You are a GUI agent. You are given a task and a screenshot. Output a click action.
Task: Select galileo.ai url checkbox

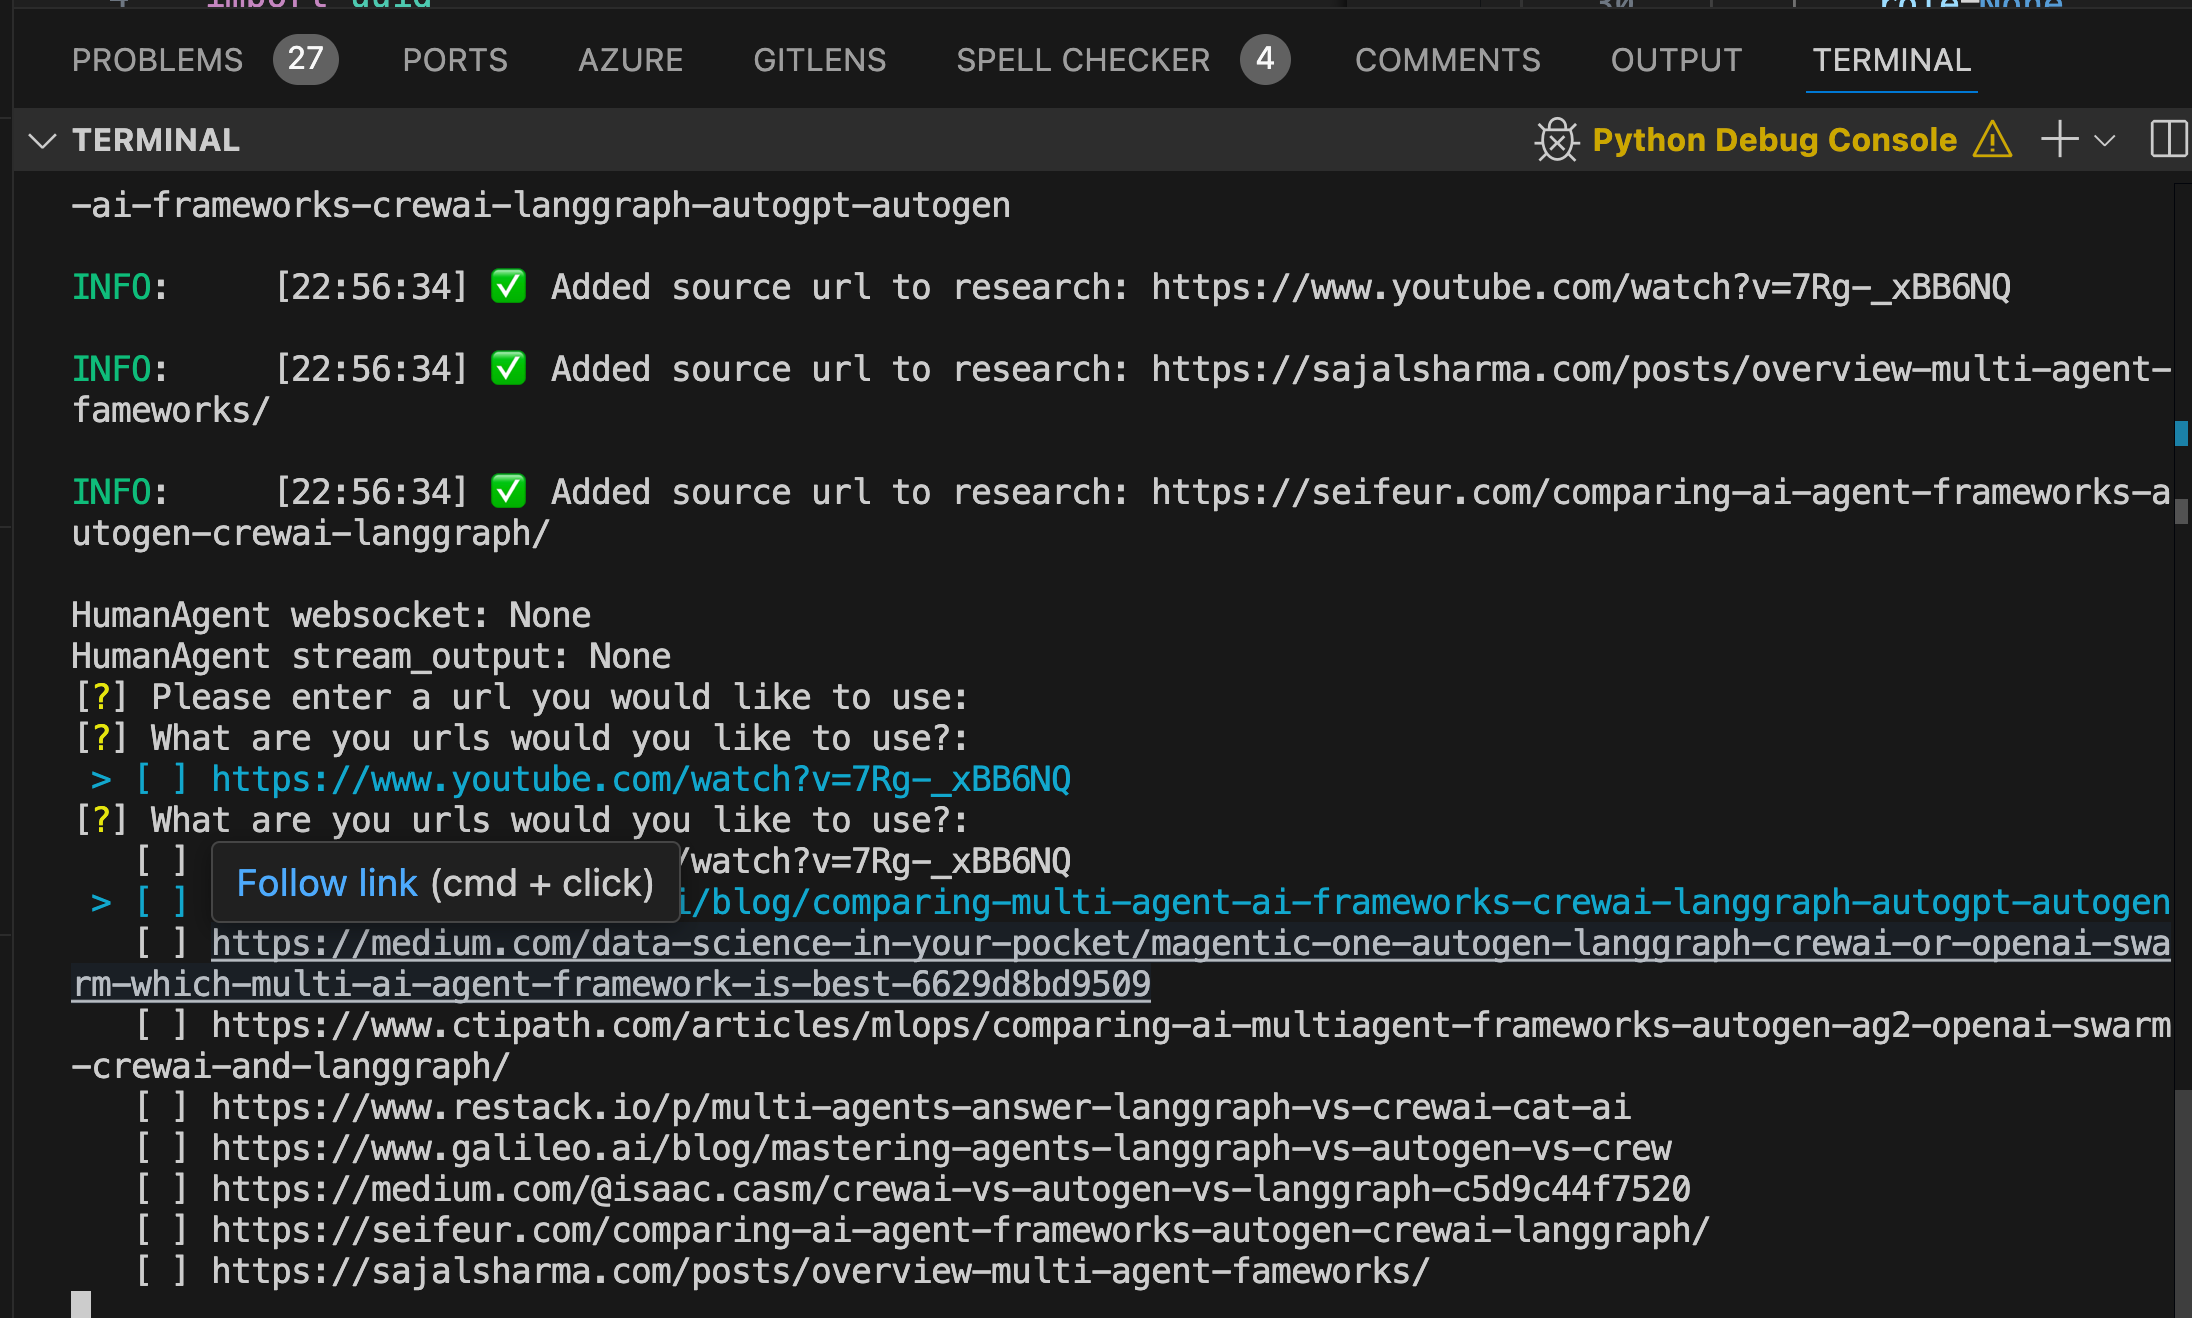tap(162, 1147)
